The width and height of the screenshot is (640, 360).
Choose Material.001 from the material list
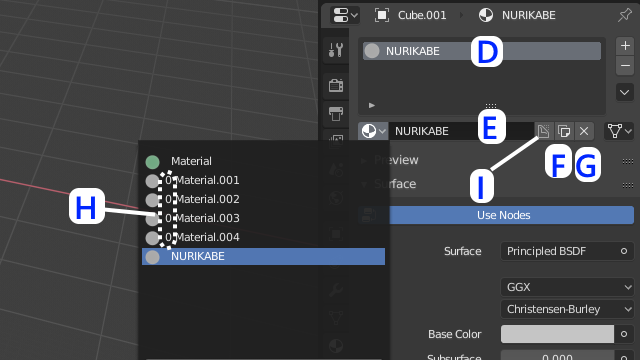click(263, 180)
